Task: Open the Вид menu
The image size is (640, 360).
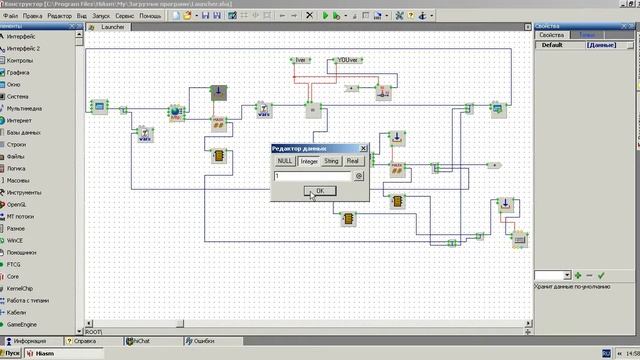Action: [82, 16]
